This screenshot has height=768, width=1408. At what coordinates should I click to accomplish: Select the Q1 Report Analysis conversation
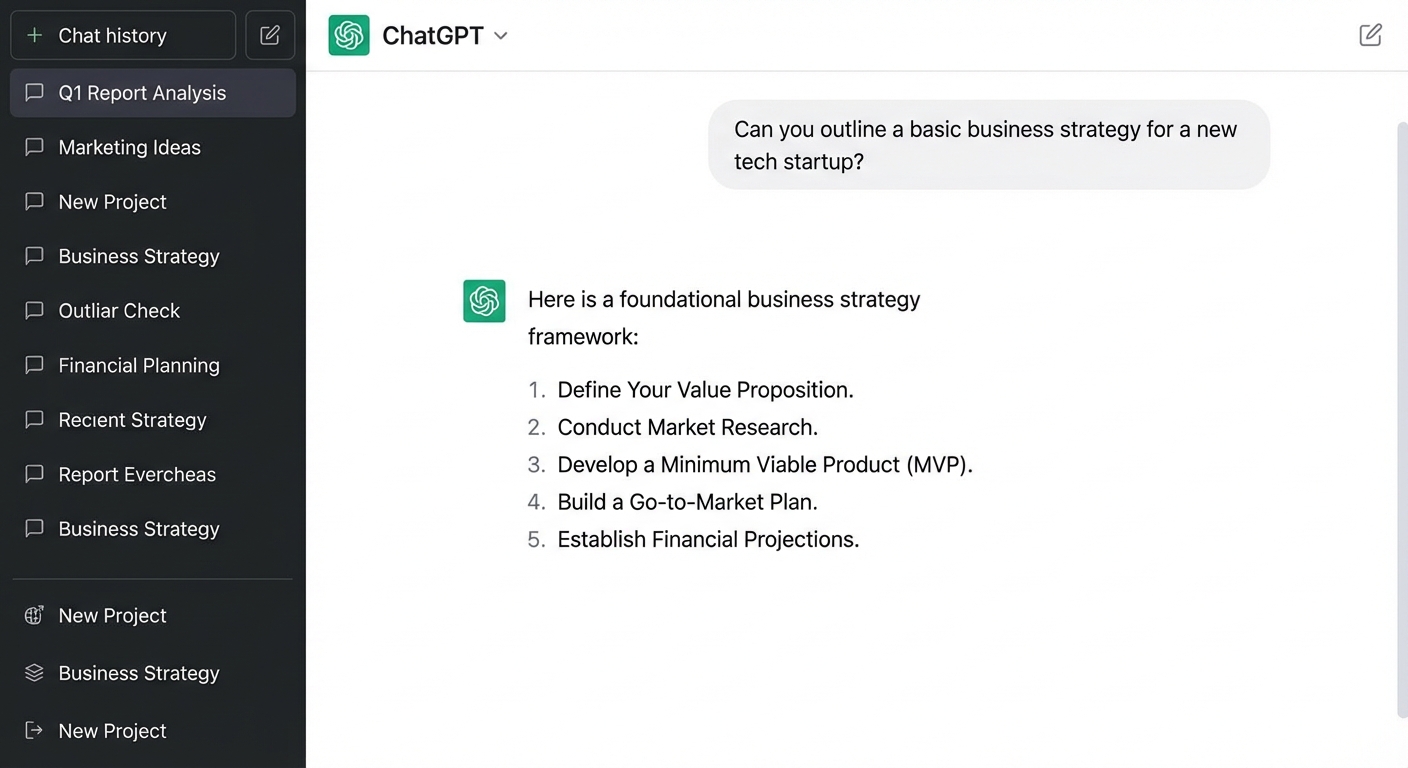142,92
